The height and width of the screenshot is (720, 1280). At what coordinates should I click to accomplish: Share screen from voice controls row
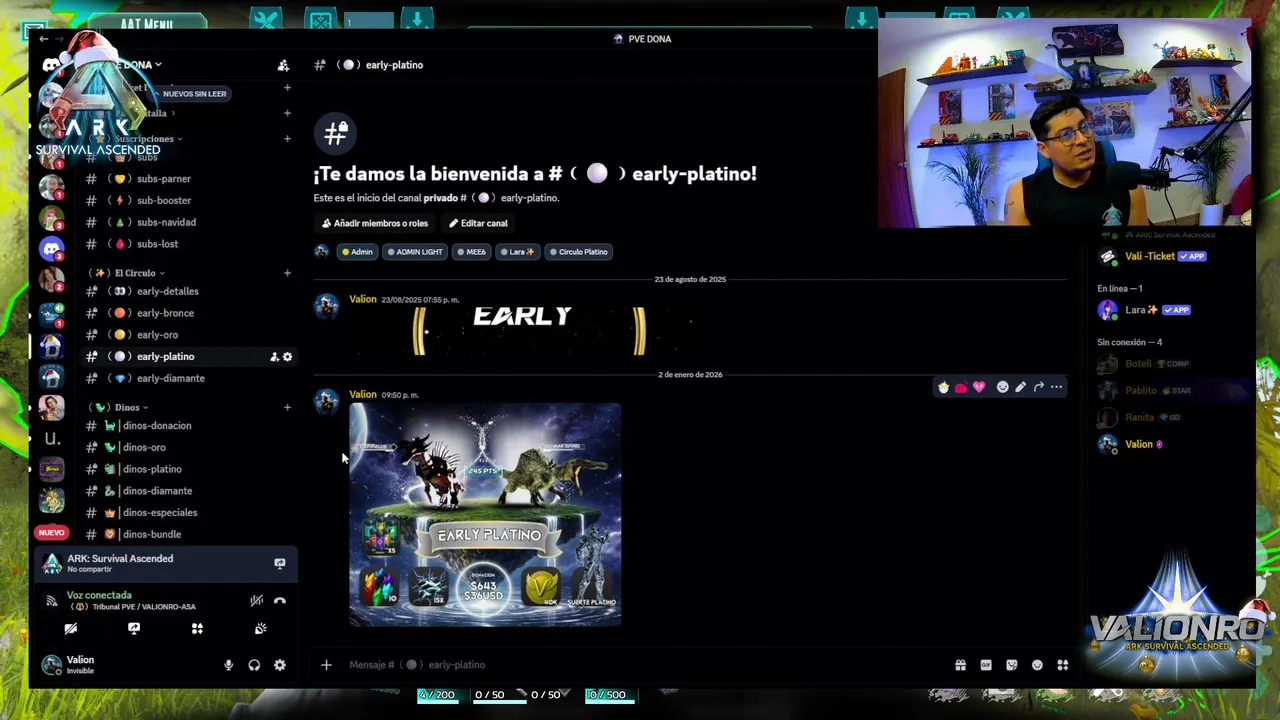134,629
